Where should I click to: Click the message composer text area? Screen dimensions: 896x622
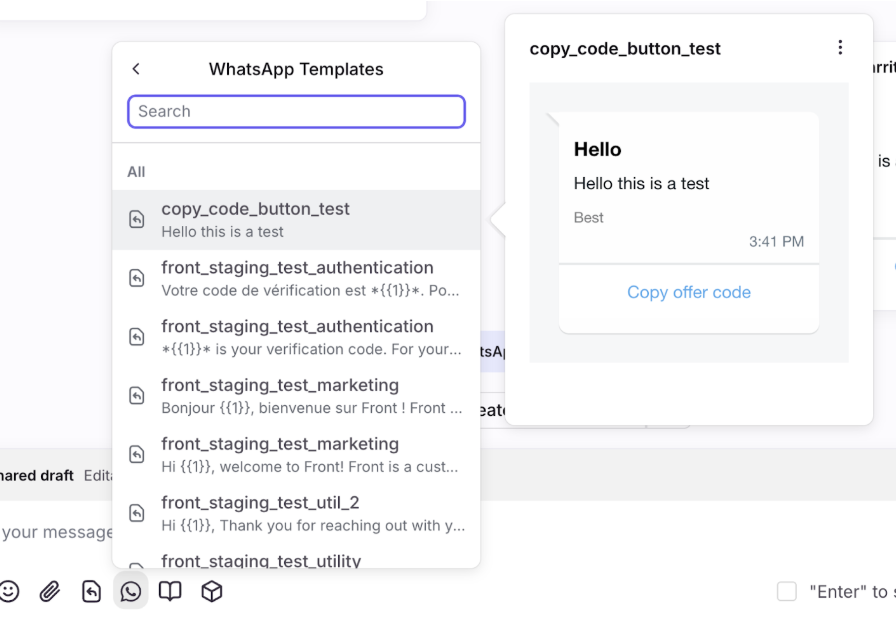56,532
